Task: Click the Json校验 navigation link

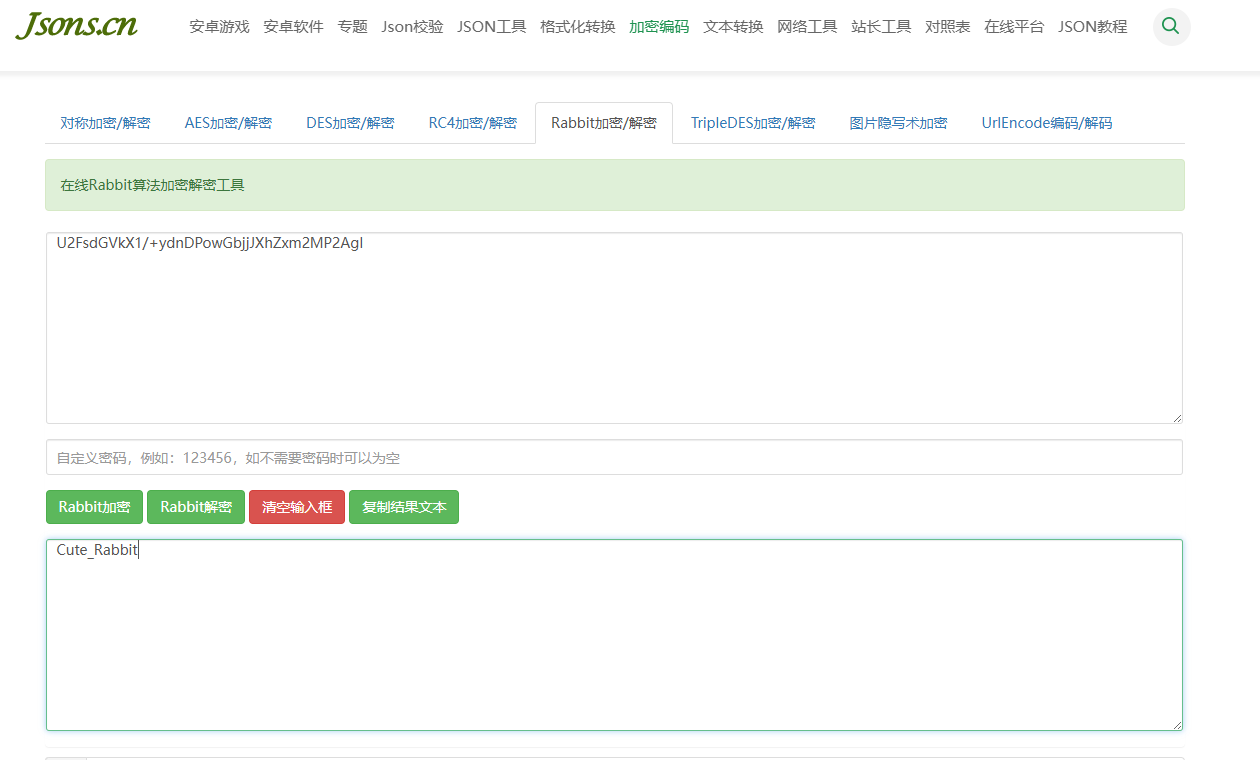Action: click(x=412, y=27)
